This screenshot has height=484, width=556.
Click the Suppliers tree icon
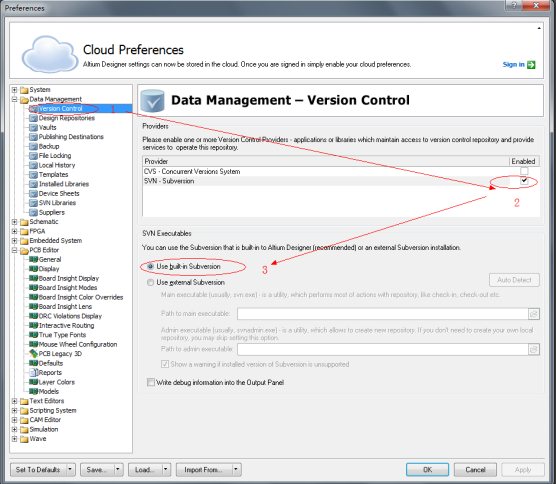(x=33, y=212)
